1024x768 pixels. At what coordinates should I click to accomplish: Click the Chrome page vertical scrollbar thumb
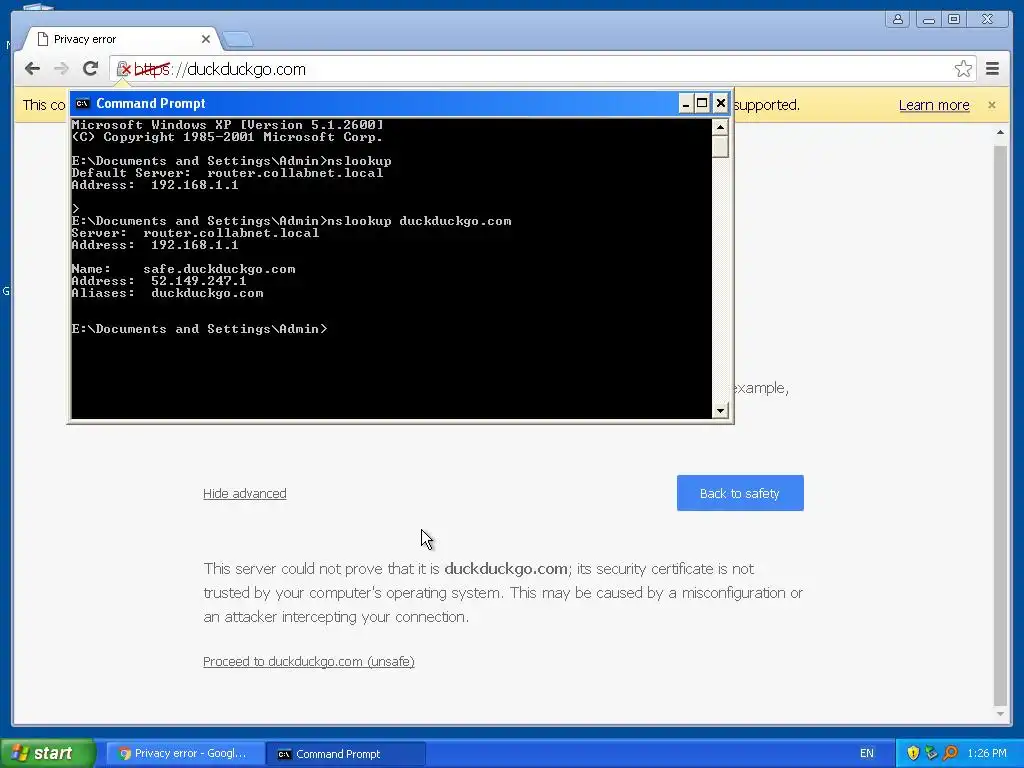coord(1000,424)
